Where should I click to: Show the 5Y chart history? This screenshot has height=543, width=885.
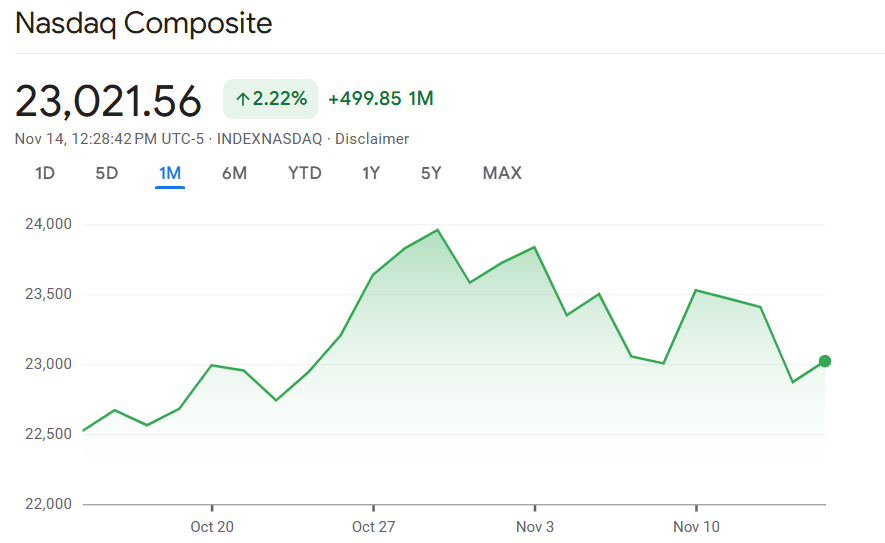click(431, 173)
